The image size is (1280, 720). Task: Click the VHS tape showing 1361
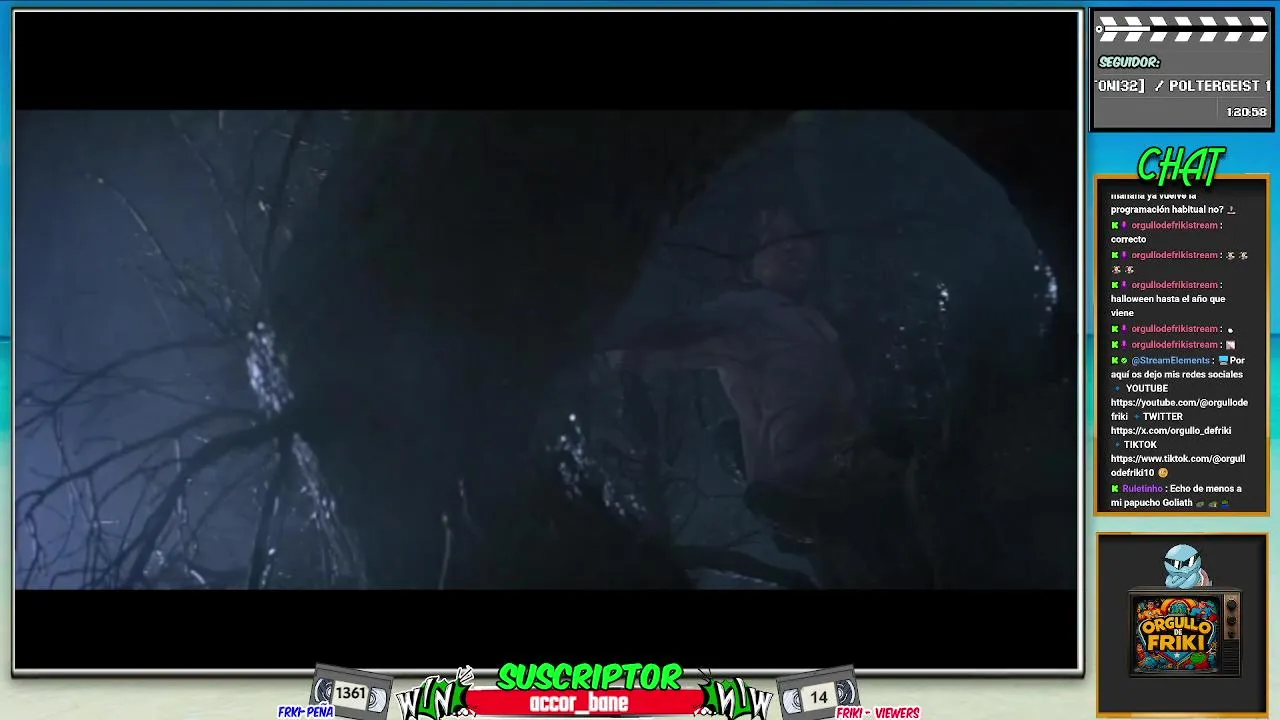point(350,693)
